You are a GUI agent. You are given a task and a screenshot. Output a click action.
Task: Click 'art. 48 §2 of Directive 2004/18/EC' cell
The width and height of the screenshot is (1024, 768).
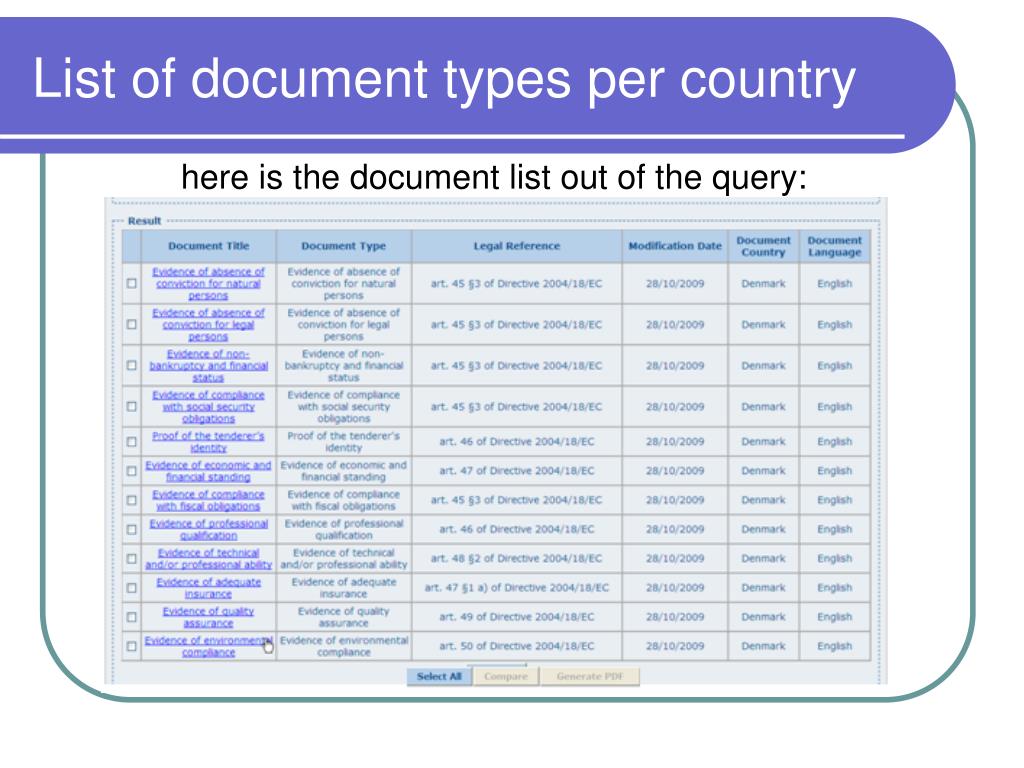point(517,558)
